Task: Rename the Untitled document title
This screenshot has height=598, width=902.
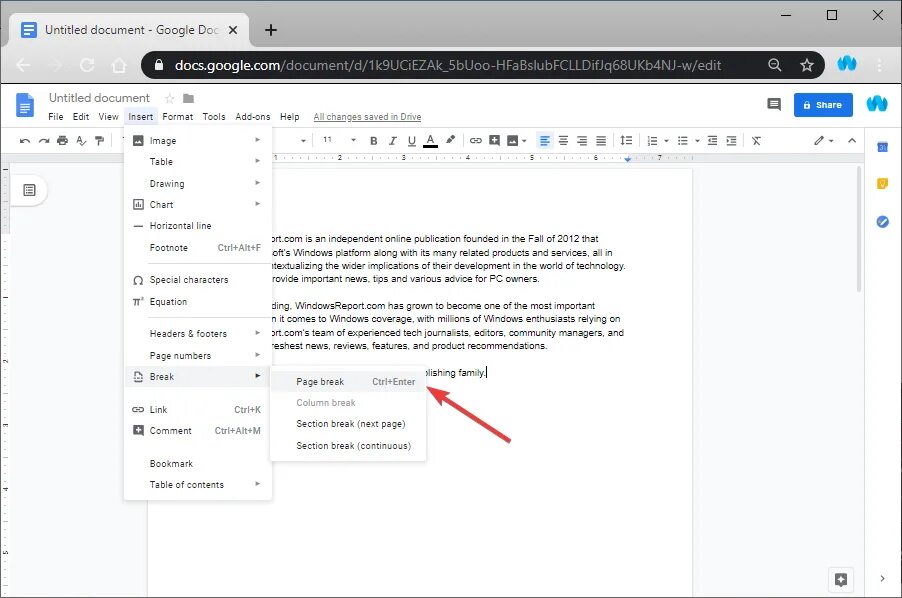Action: 99,98
